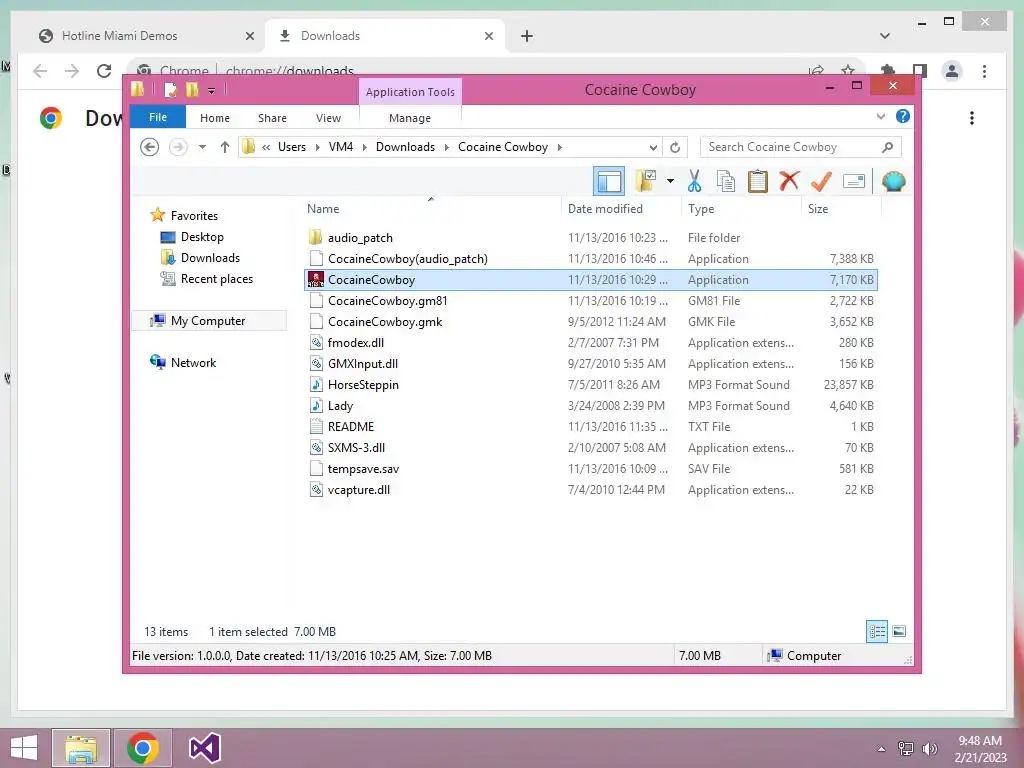Image resolution: width=1024 pixels, height=768 pixels.
Task: Open Visual Studio from the taskbar
Action: point(204,748)
